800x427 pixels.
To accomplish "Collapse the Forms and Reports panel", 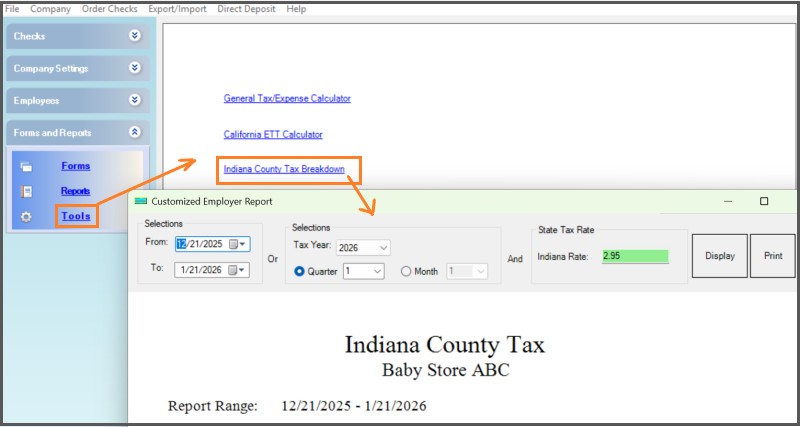I will (x=135, y=132).
